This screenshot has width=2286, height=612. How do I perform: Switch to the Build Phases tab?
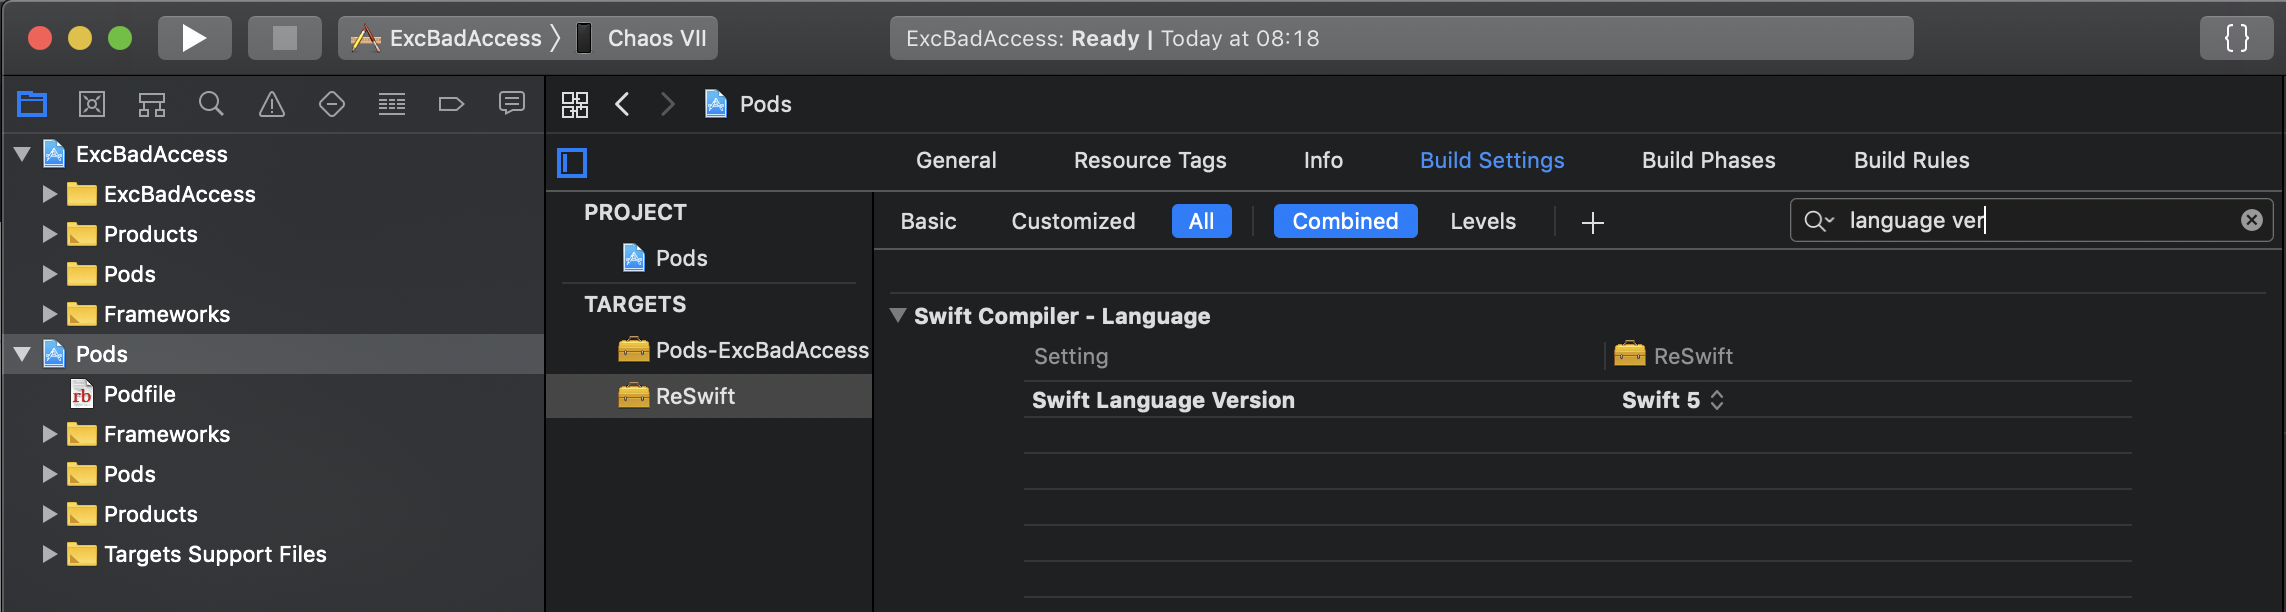click(x=1708, y=160)
